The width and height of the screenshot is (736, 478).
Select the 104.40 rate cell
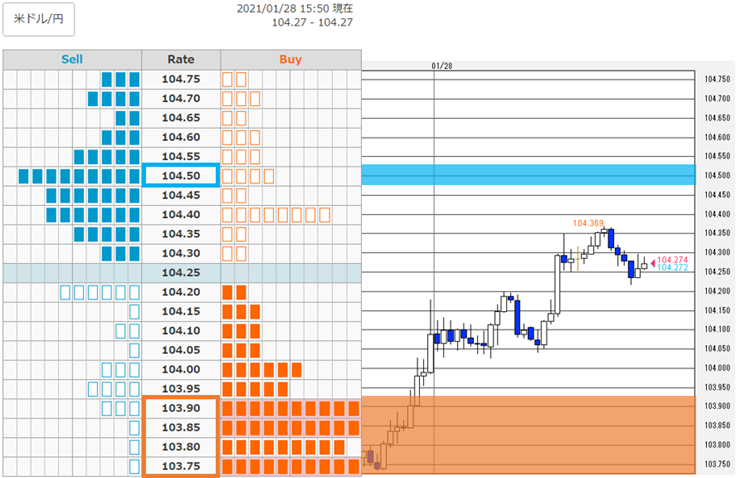tap(181, 215)
